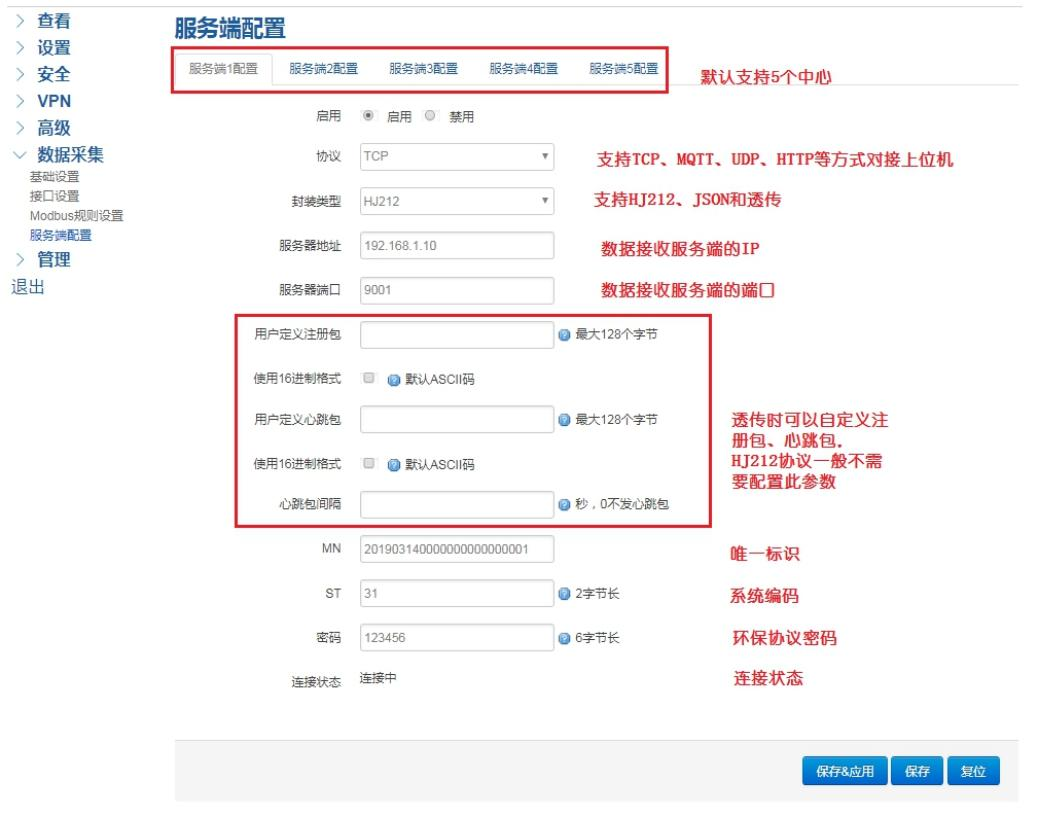This screenshot has width=1038, height=816.
Task: Open ASCII format help for registration packet
Action: tap(394, 378)
